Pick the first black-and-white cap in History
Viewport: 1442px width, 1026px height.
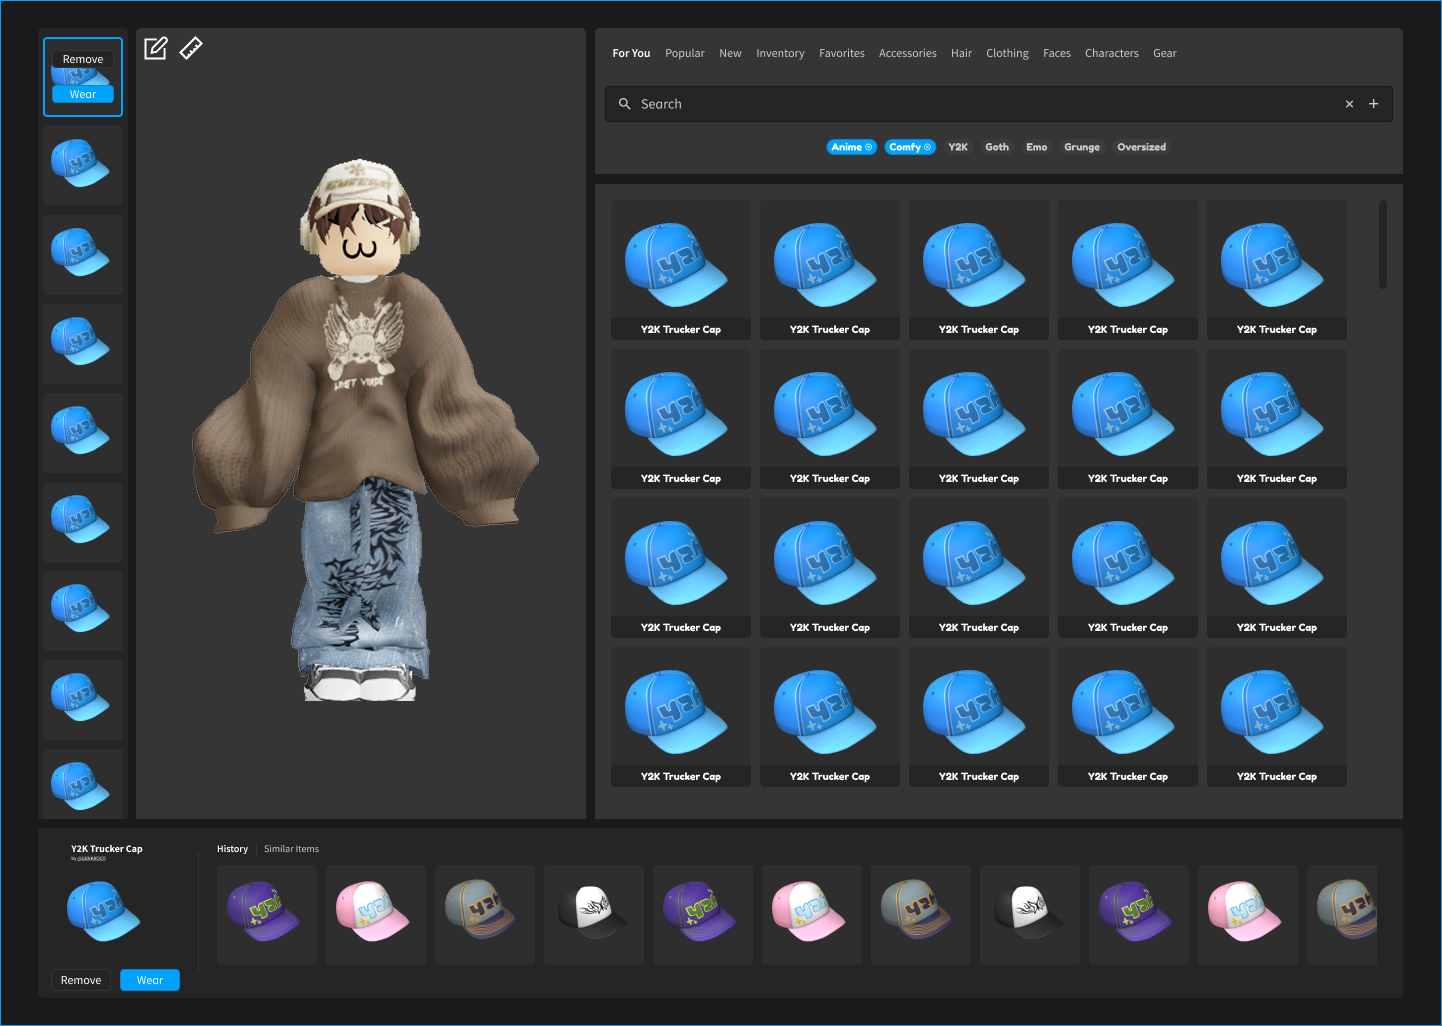[x=593, y=914]
